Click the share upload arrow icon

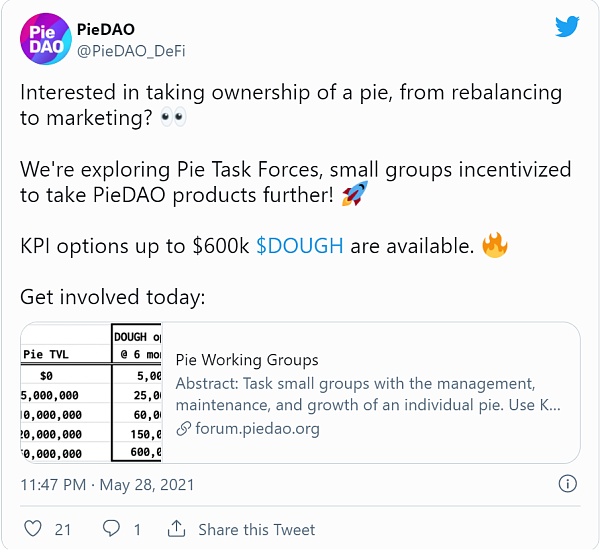(176, 528)
